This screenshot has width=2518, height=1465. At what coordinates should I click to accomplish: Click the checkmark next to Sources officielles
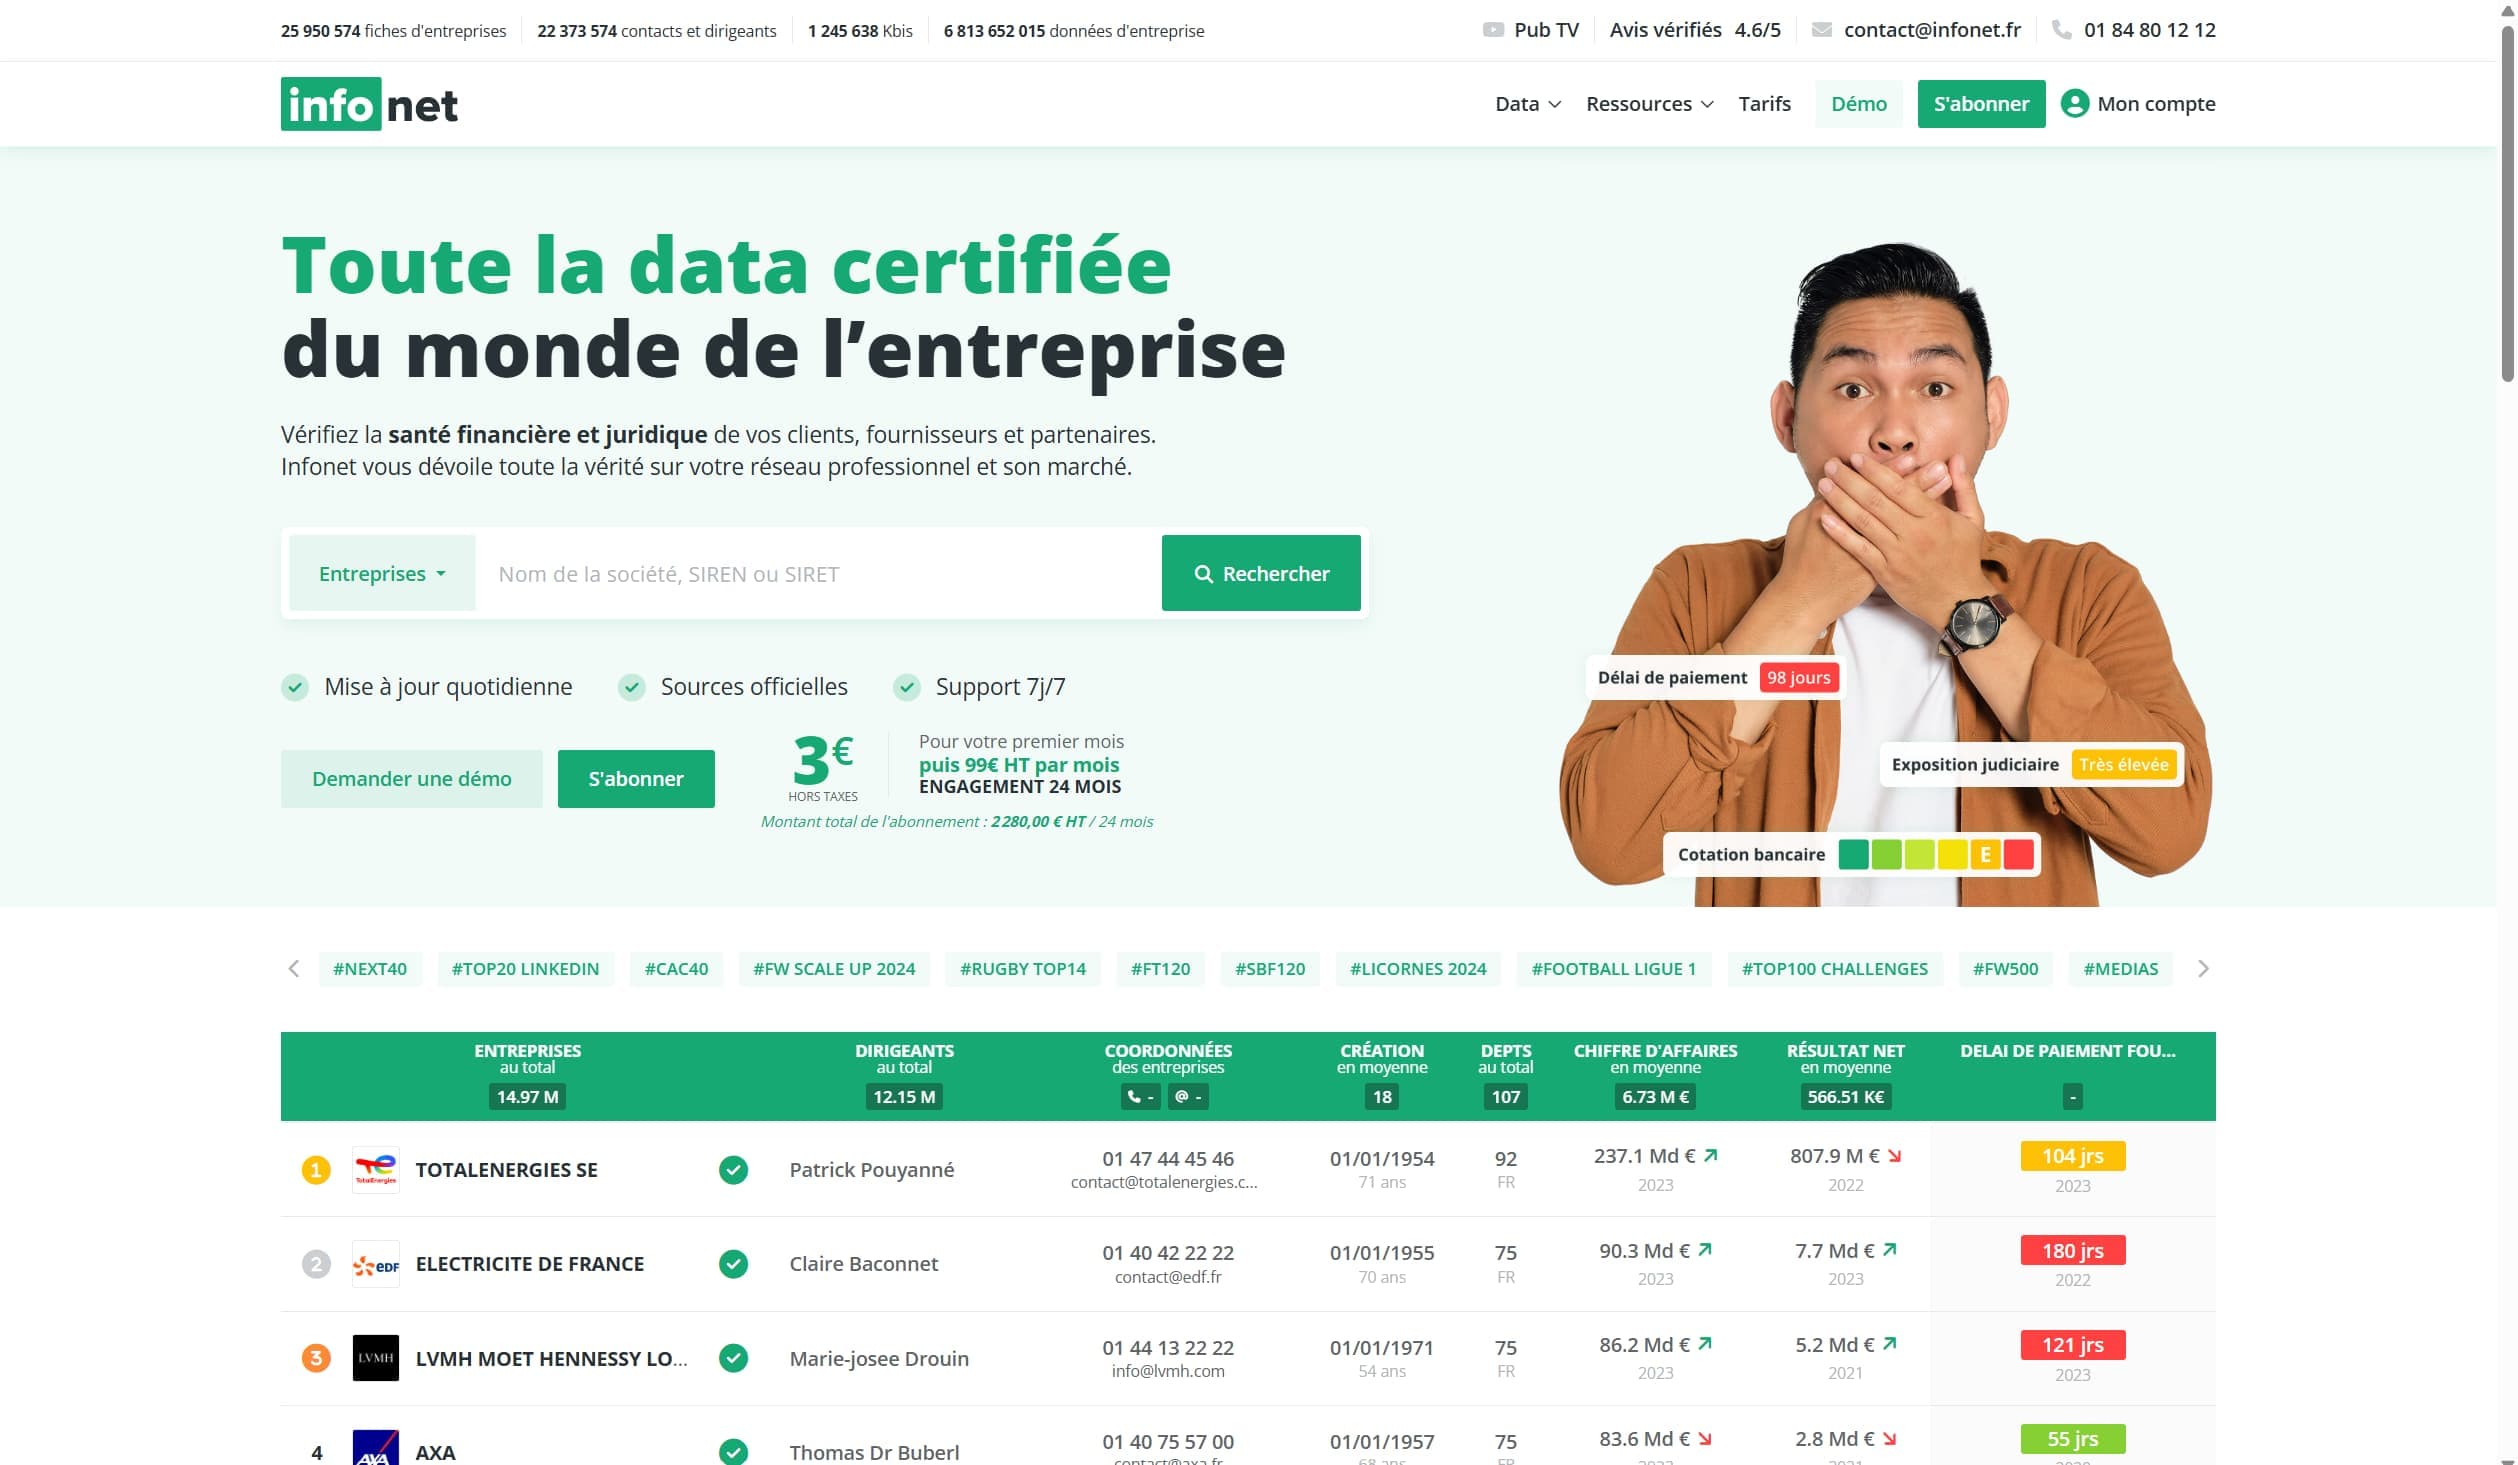point(631,687)
